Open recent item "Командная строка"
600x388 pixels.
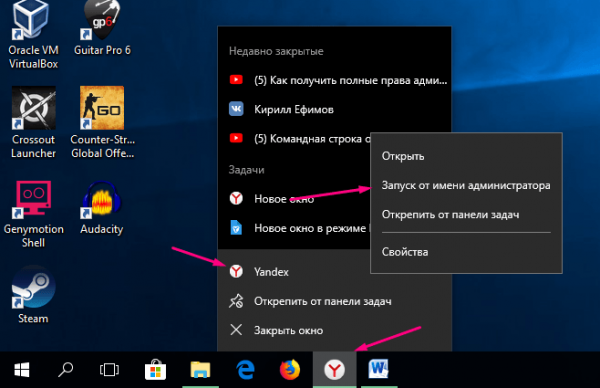(x=294, y=139)
